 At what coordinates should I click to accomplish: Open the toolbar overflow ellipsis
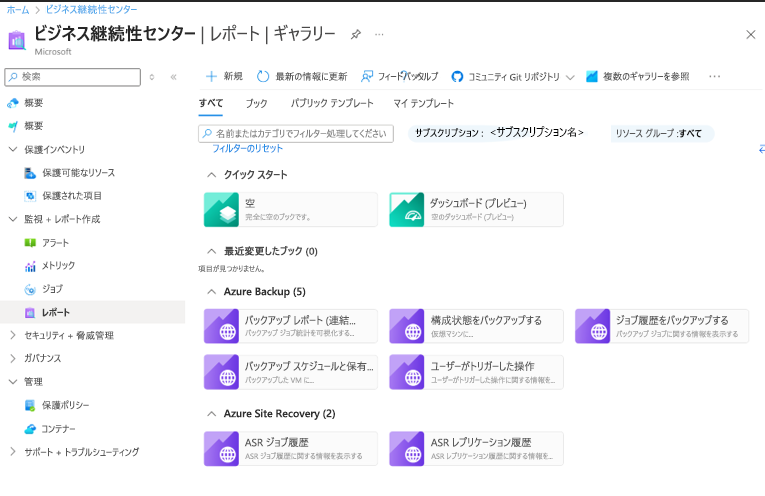pos(714,77)
